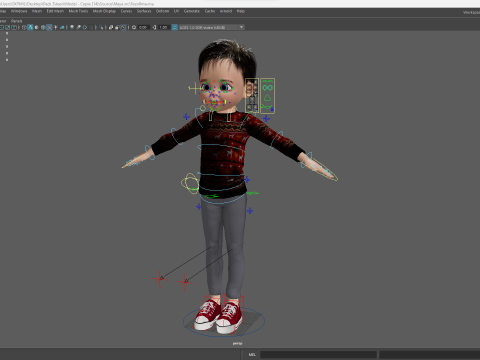Toggle Screen Space Ambient Occlusion icon
This screenshot has height=360, width=480.
pyautogui.click(x=72, y=27)
